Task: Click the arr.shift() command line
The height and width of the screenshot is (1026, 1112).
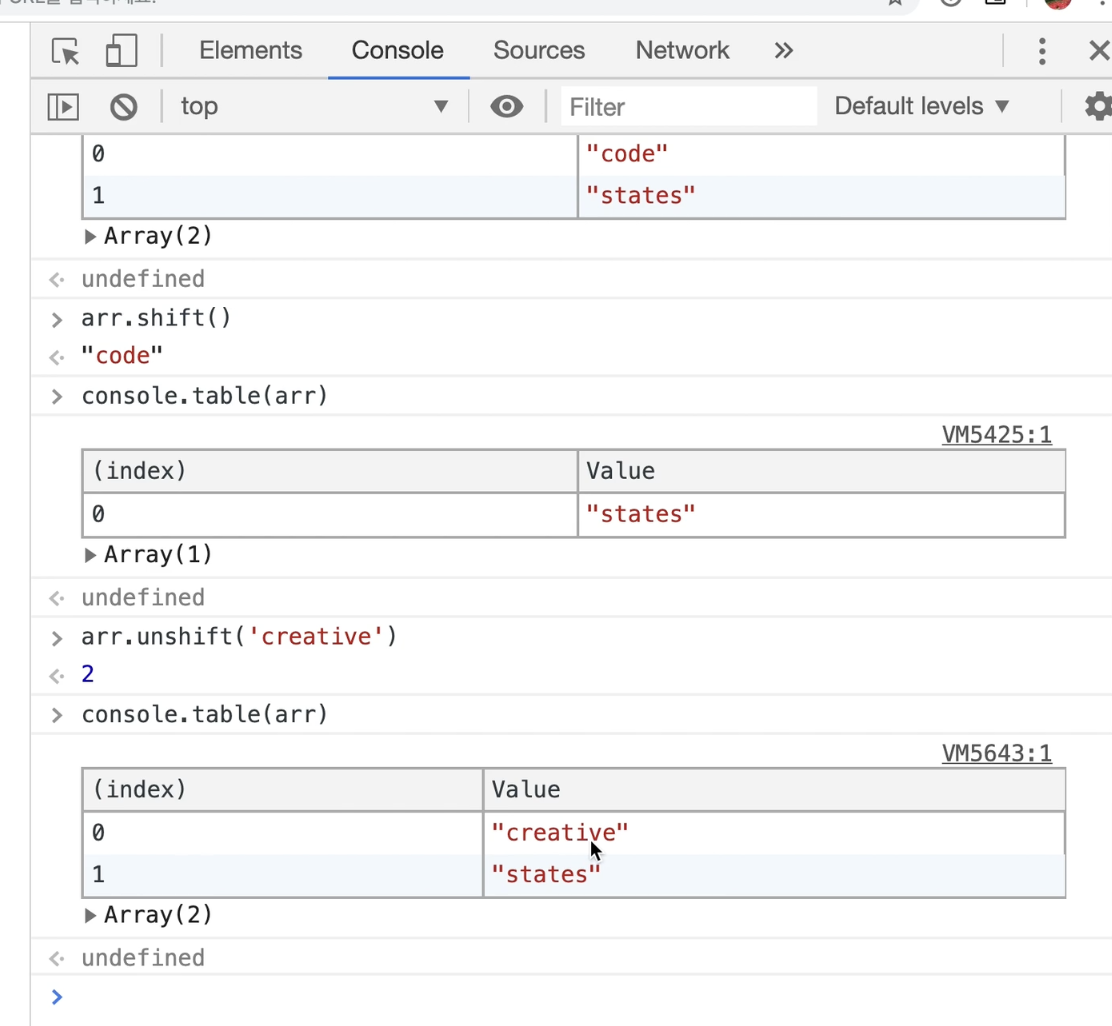Action: click(156, 318)
